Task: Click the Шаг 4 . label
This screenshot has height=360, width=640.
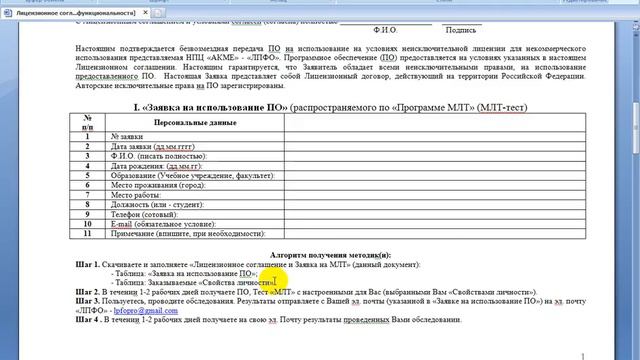Action: click(x=89, y=320)
